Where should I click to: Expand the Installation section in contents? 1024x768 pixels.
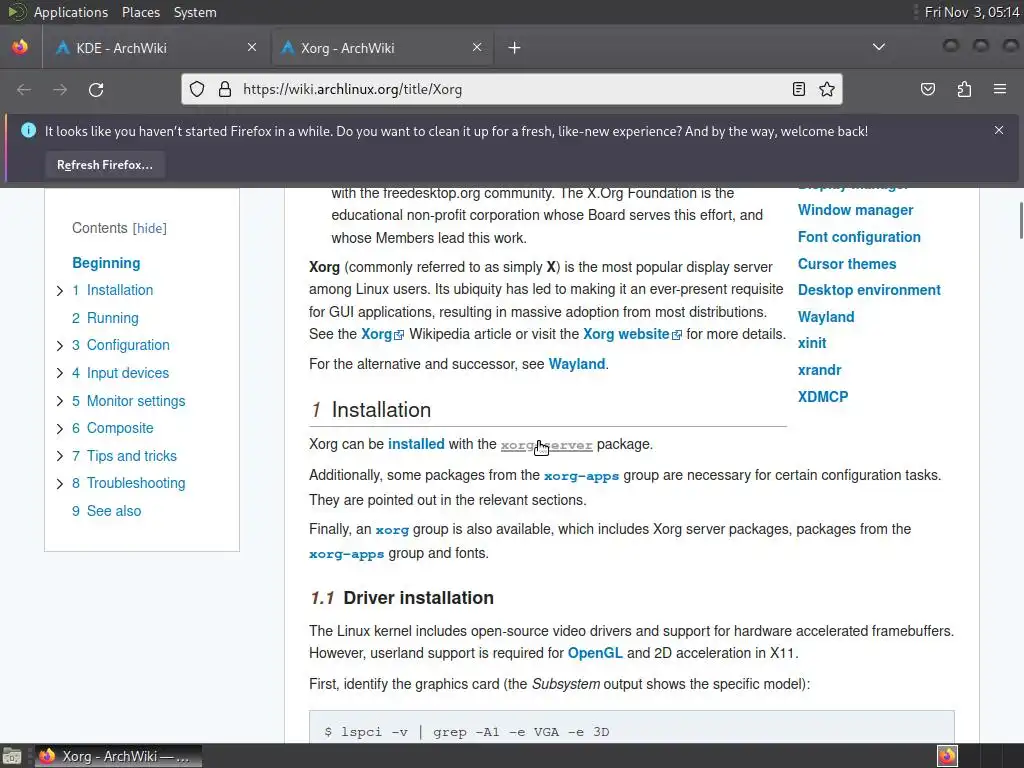click(x=59, y=291)
